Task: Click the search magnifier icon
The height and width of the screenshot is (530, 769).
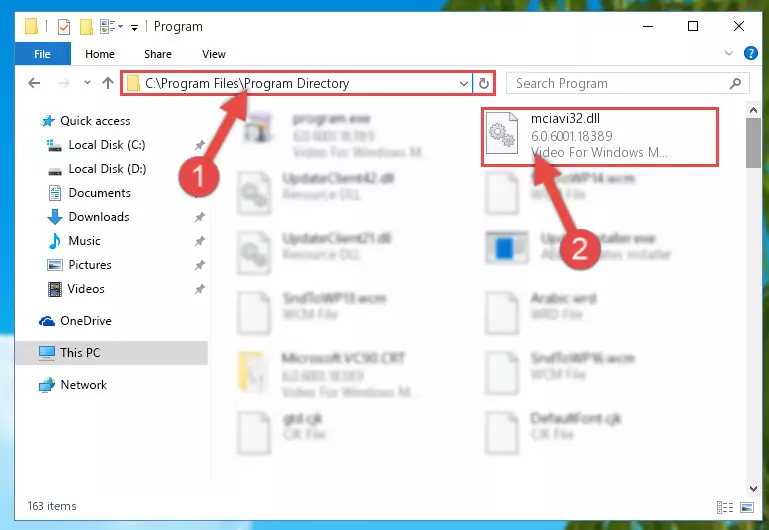Action: tap(735, 83)
